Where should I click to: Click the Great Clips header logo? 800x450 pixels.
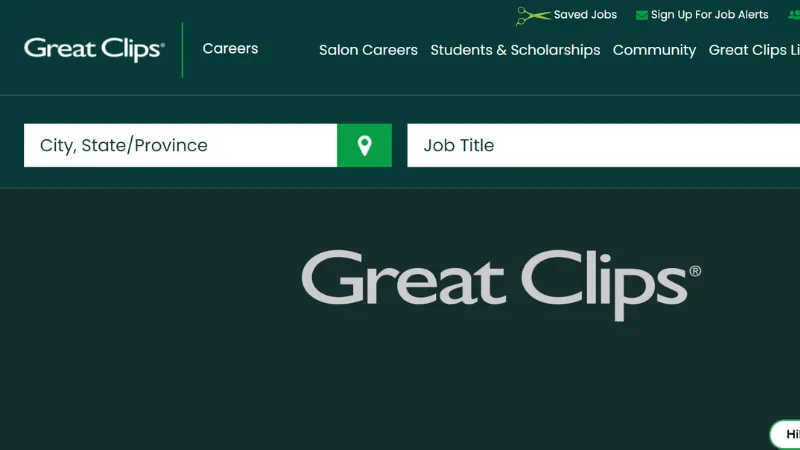tap(94, 49)
